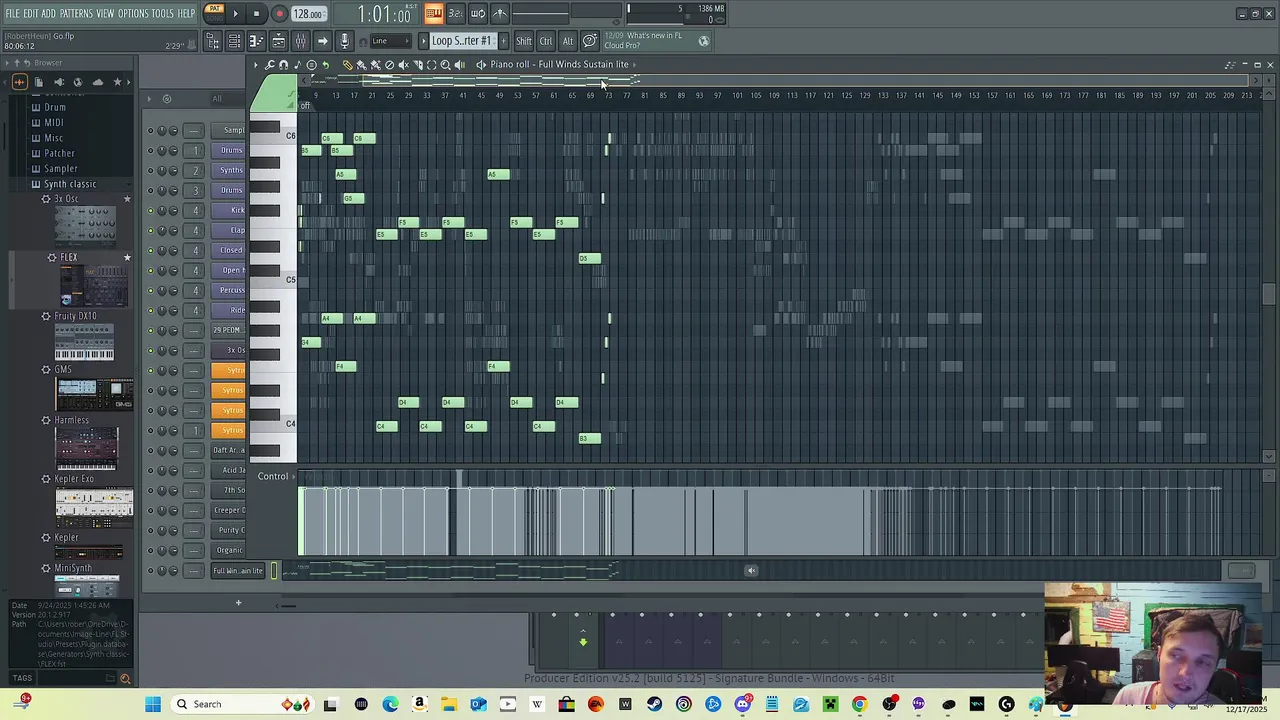
Task: Select the piano roll Mute tool
Action: pos(403,65)
